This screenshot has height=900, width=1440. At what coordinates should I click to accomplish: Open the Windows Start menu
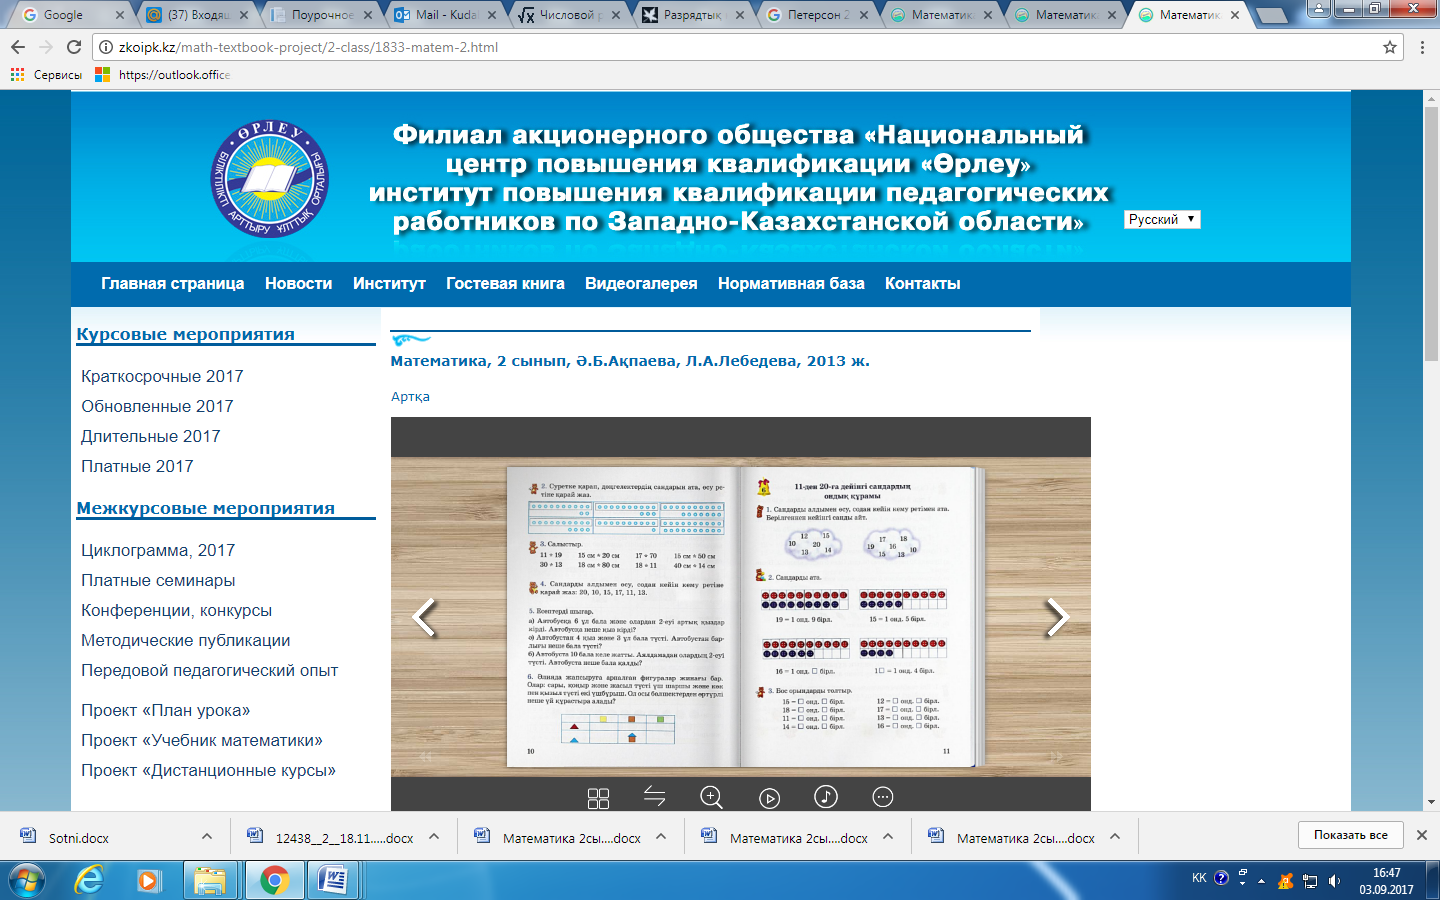26,880
